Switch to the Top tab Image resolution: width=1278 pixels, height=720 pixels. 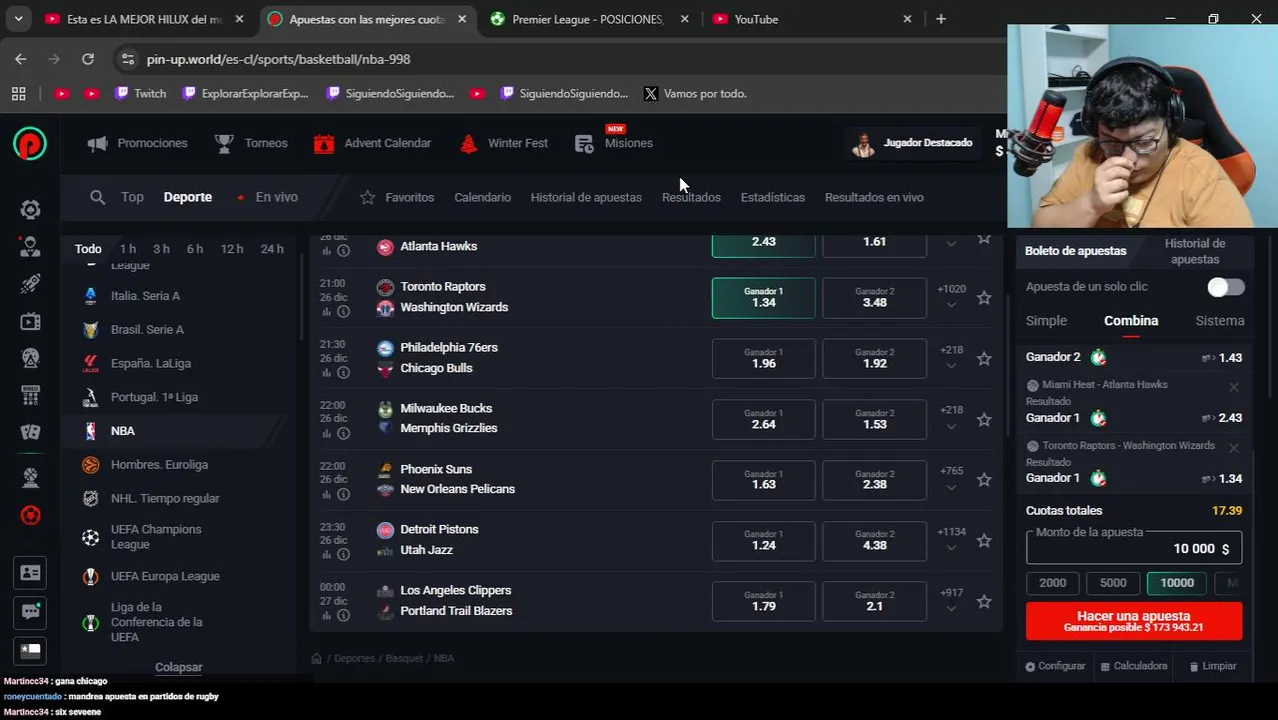click(x=132, y=197)
